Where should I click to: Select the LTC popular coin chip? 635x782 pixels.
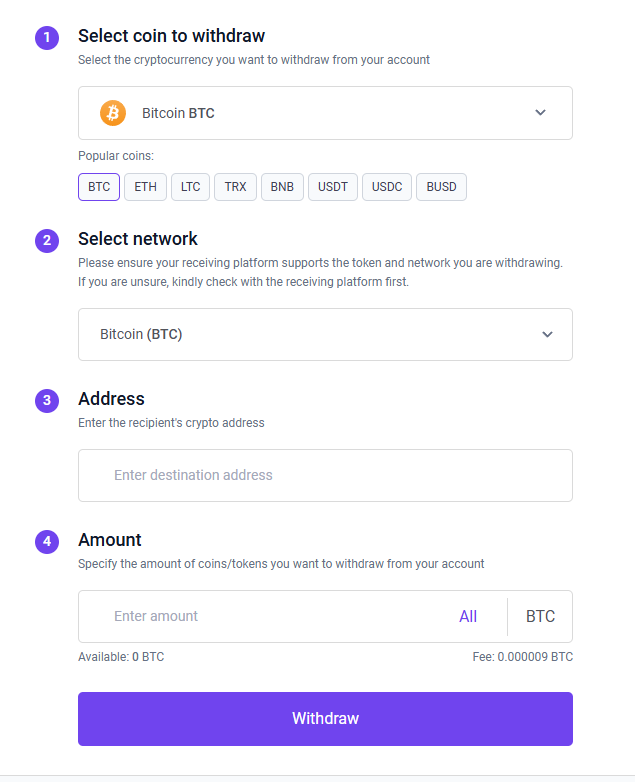[x=190, y=187]
